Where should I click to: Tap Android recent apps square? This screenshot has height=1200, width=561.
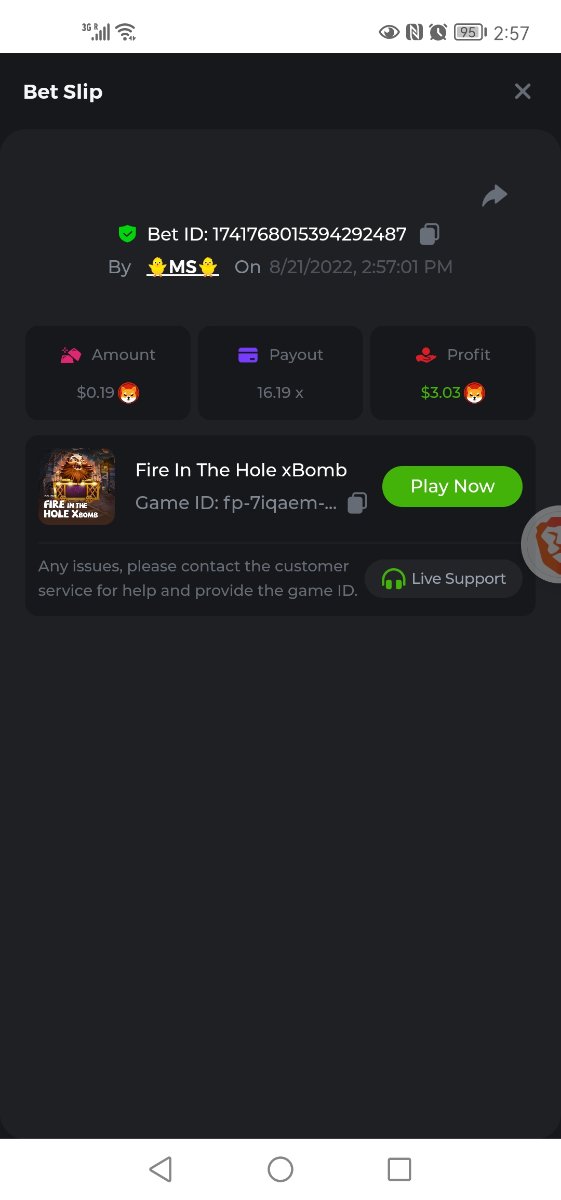(x=399, y=1169)
